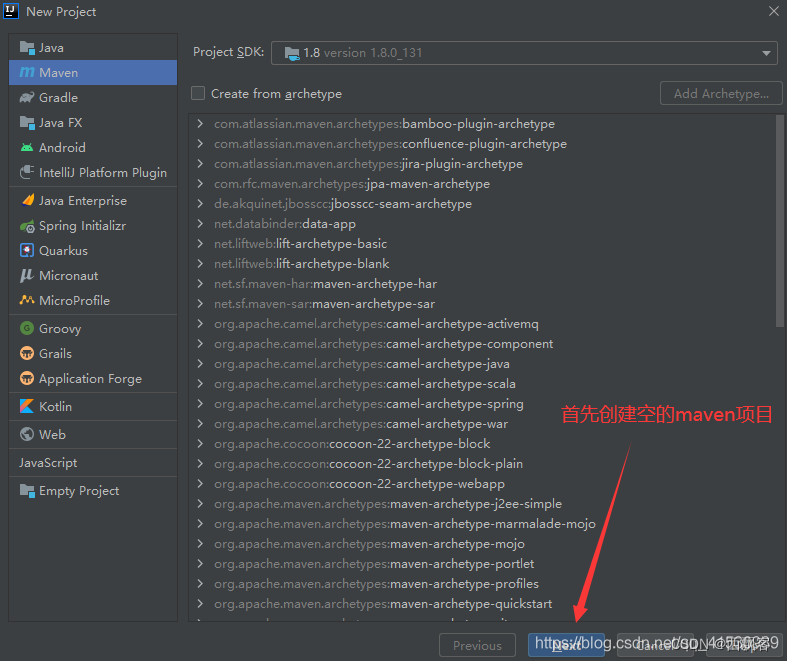787x661 pixels.
Task: Select camel-archetype-spring row
Action: (x=482, y=404)
